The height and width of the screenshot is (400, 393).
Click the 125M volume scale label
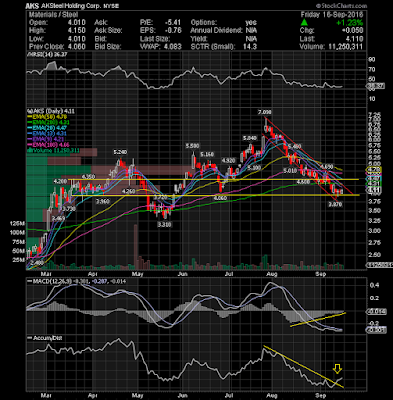tap(18, 223)
